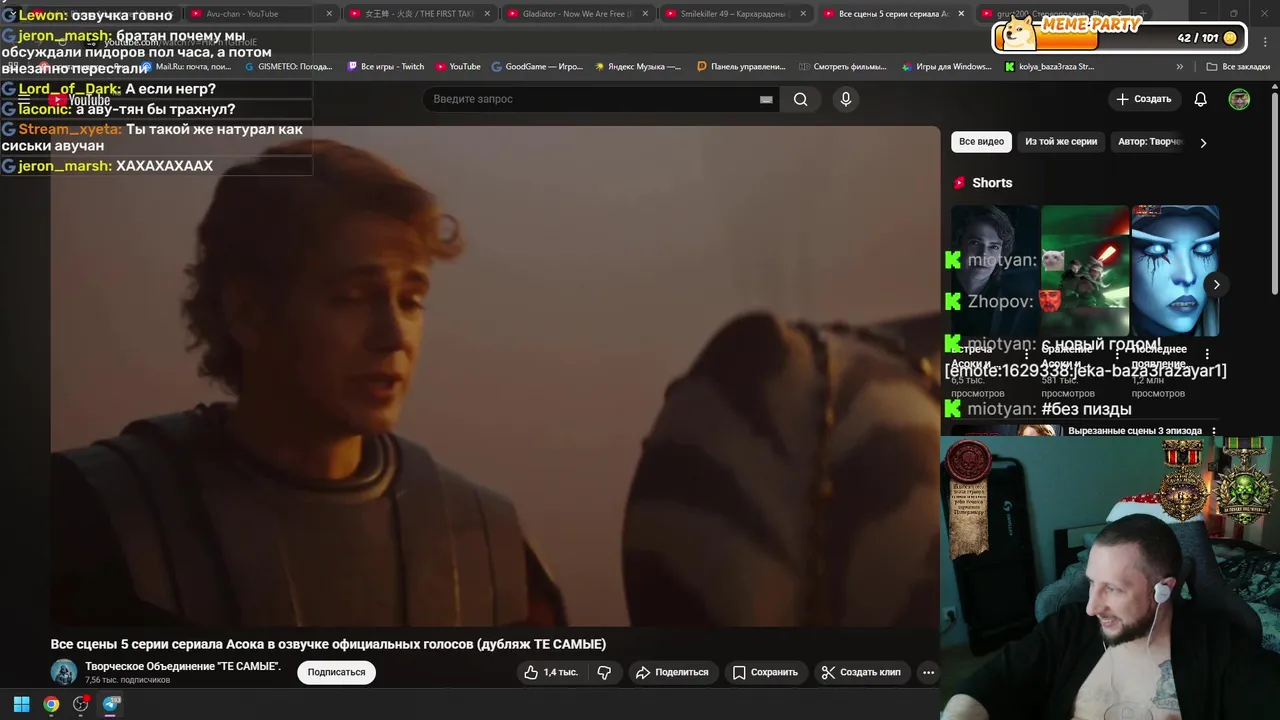Close the Avu-chan - YouTube tab
The image size is (1280, 720).
tap(329, 14)
